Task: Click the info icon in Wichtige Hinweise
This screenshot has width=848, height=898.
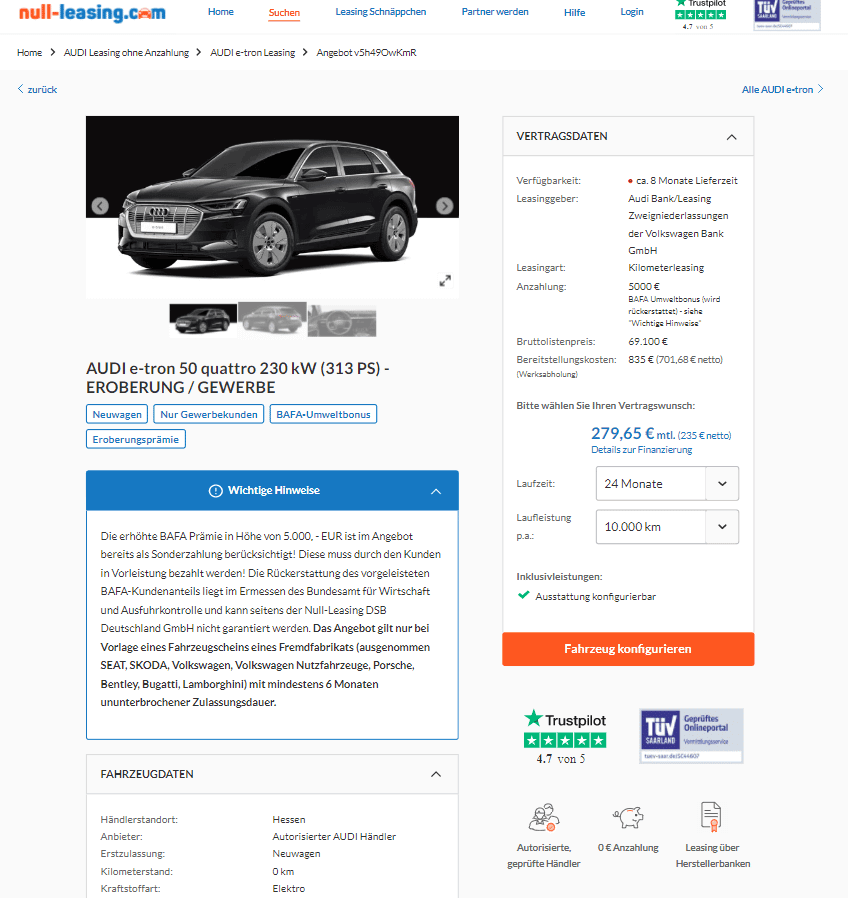Action: pyautogui.click(x=215, y=491)
